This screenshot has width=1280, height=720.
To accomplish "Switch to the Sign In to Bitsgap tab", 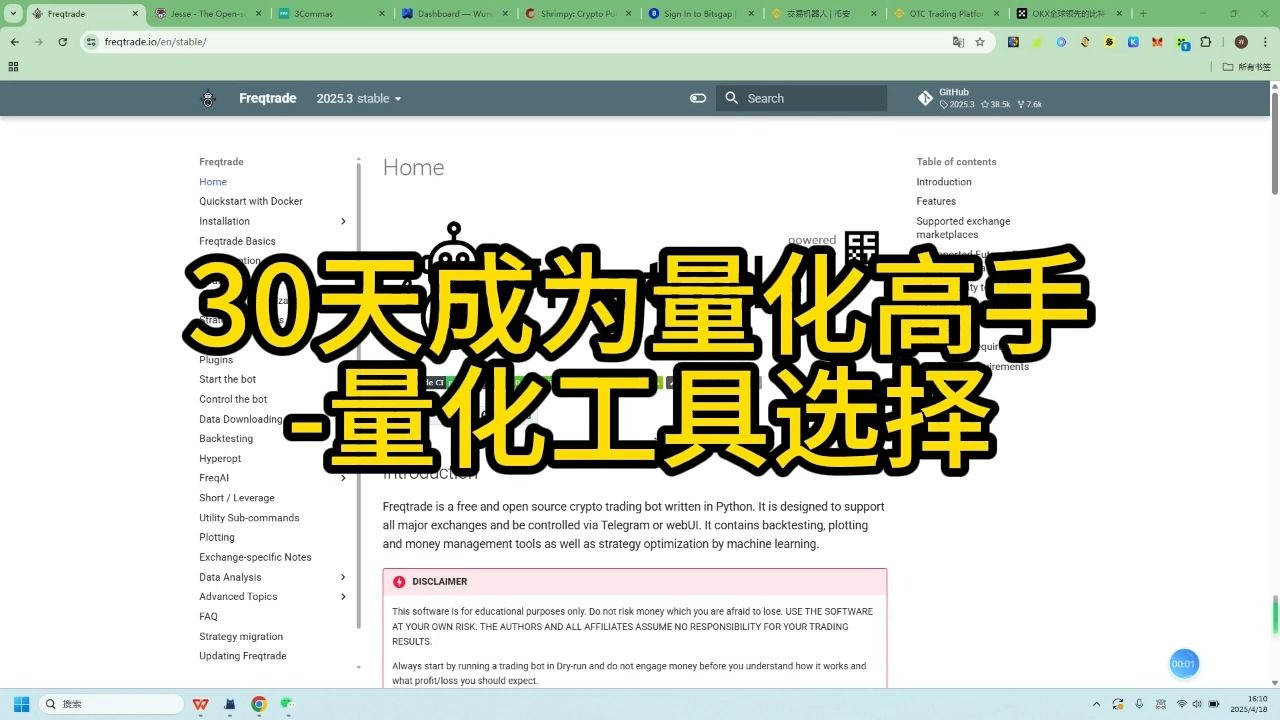I will (x=701, y=14).
